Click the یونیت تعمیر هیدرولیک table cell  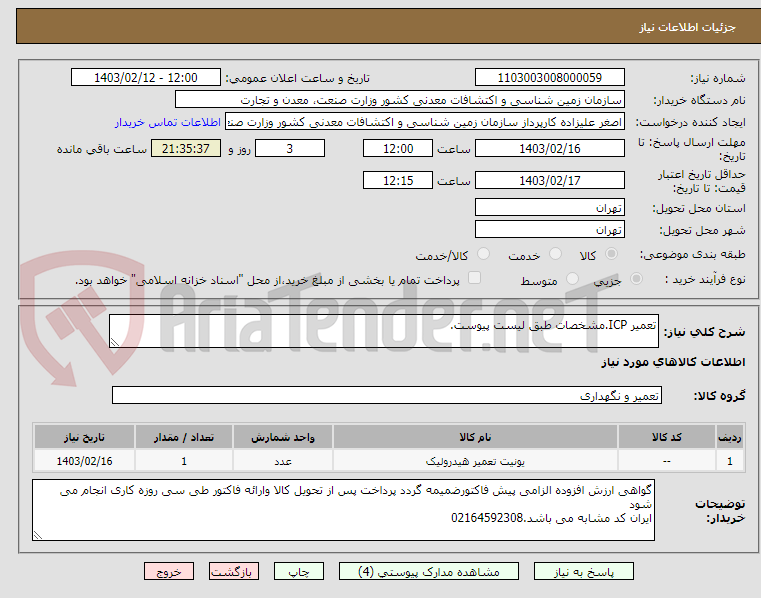point(475,461)
